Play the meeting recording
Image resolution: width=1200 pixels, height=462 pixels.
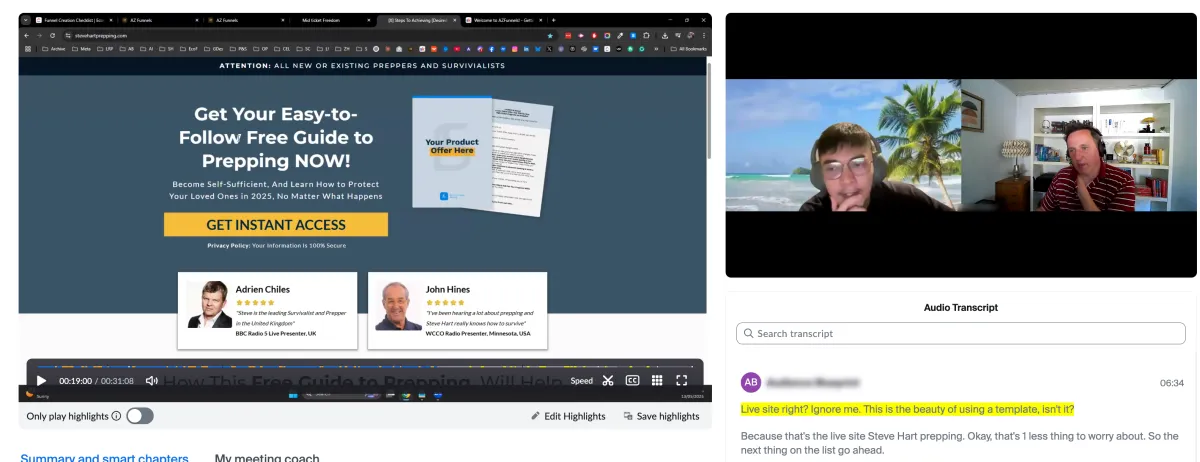click(41, 380)
